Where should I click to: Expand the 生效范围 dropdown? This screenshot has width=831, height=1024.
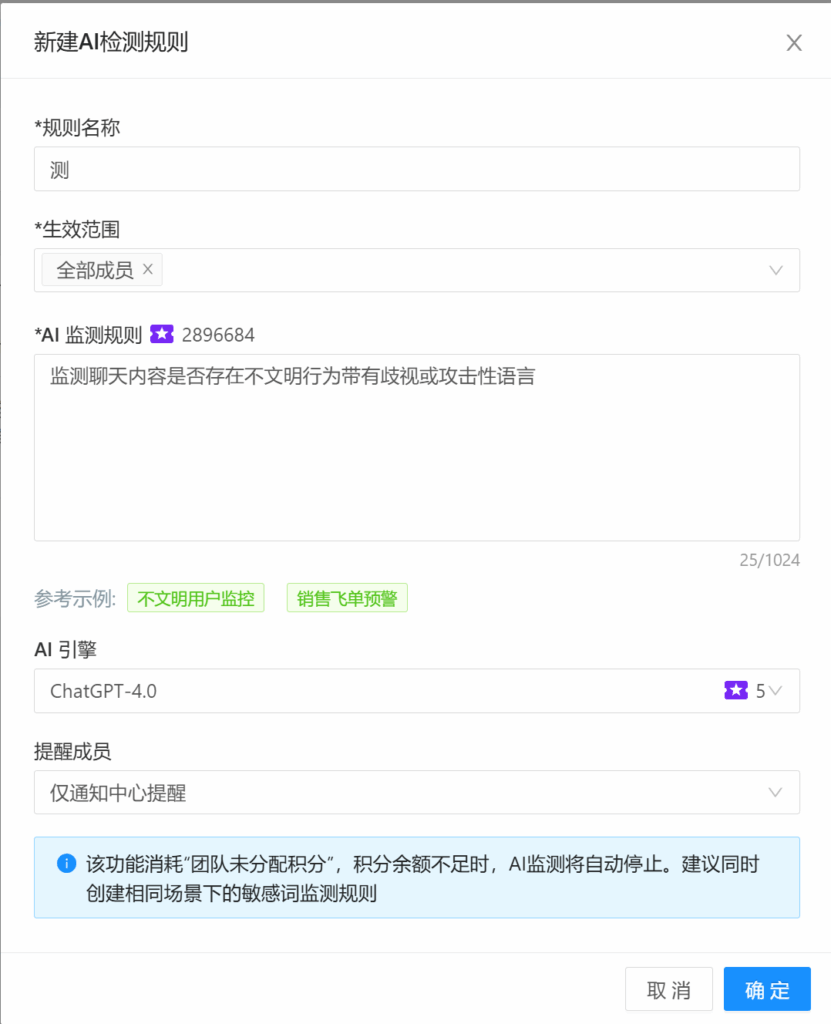(775, 269)
